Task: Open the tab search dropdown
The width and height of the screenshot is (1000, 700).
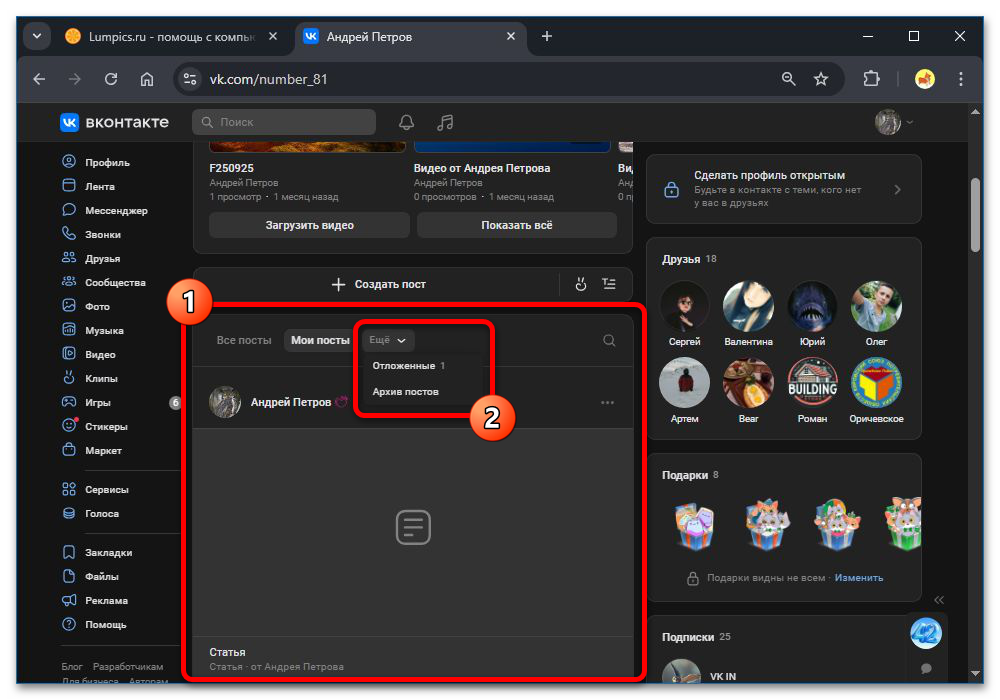Action: pos(37,36)
